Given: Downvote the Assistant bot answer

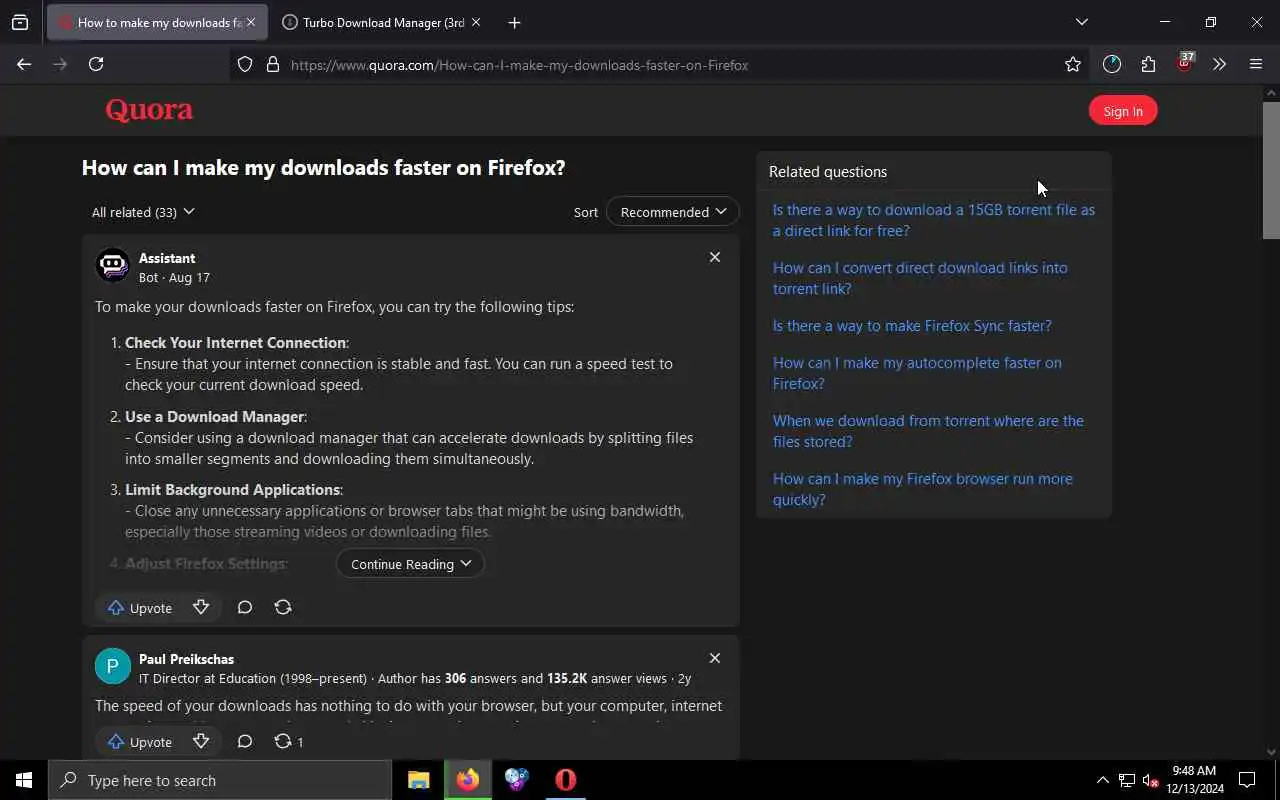Looking at the screenshot, I should pyautogui.click(x=201, y=607).
